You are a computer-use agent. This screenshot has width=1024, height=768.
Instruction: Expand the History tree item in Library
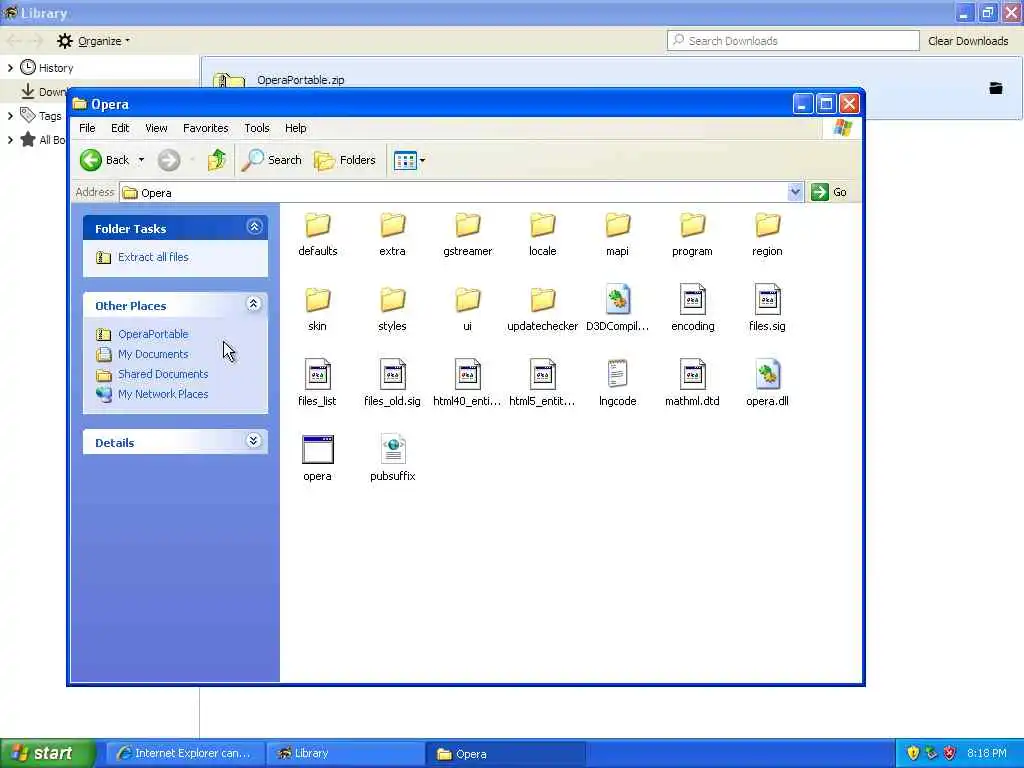tap(10, 68)
